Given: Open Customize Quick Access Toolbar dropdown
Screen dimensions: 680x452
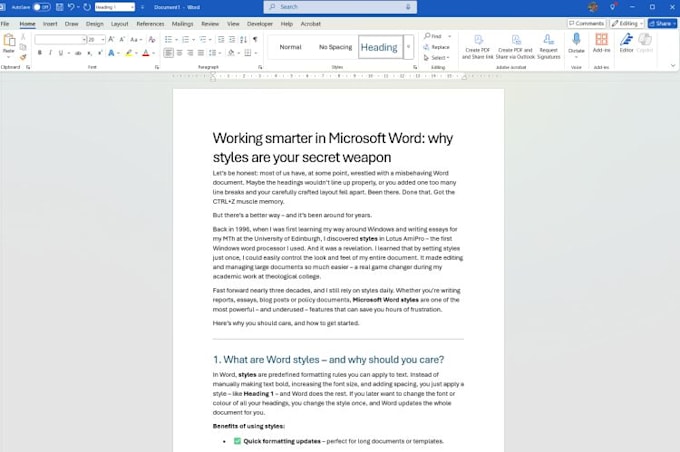Looking at the screenshot, I should 142,7.
